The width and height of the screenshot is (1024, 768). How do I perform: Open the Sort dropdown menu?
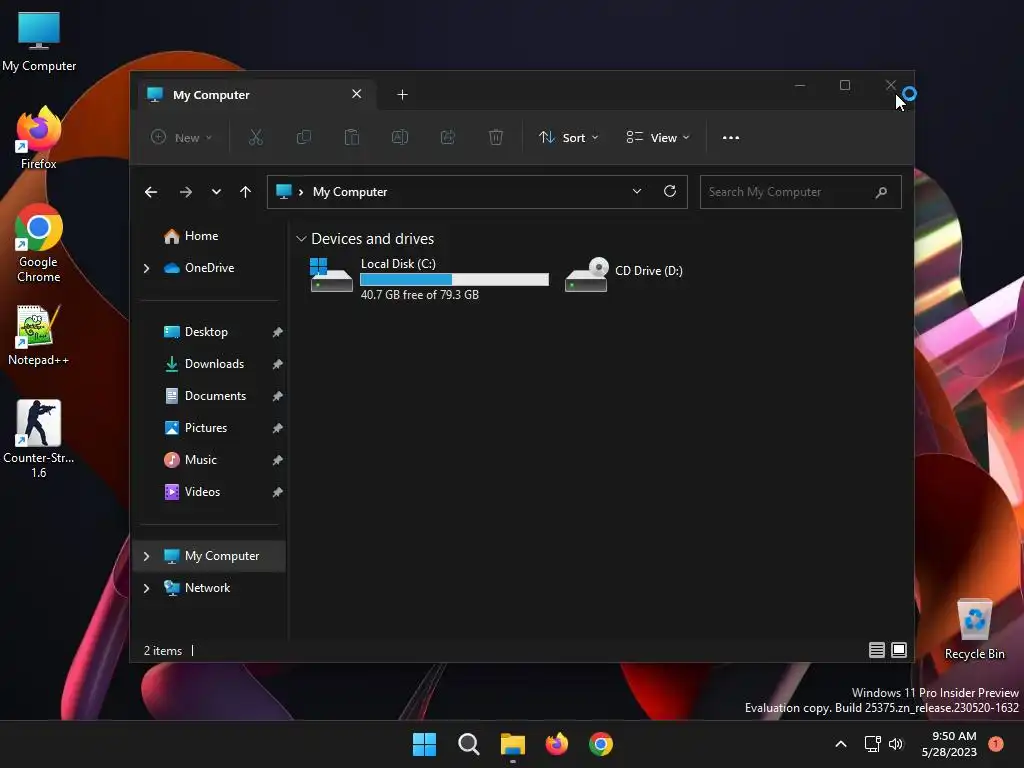[568, 137]
